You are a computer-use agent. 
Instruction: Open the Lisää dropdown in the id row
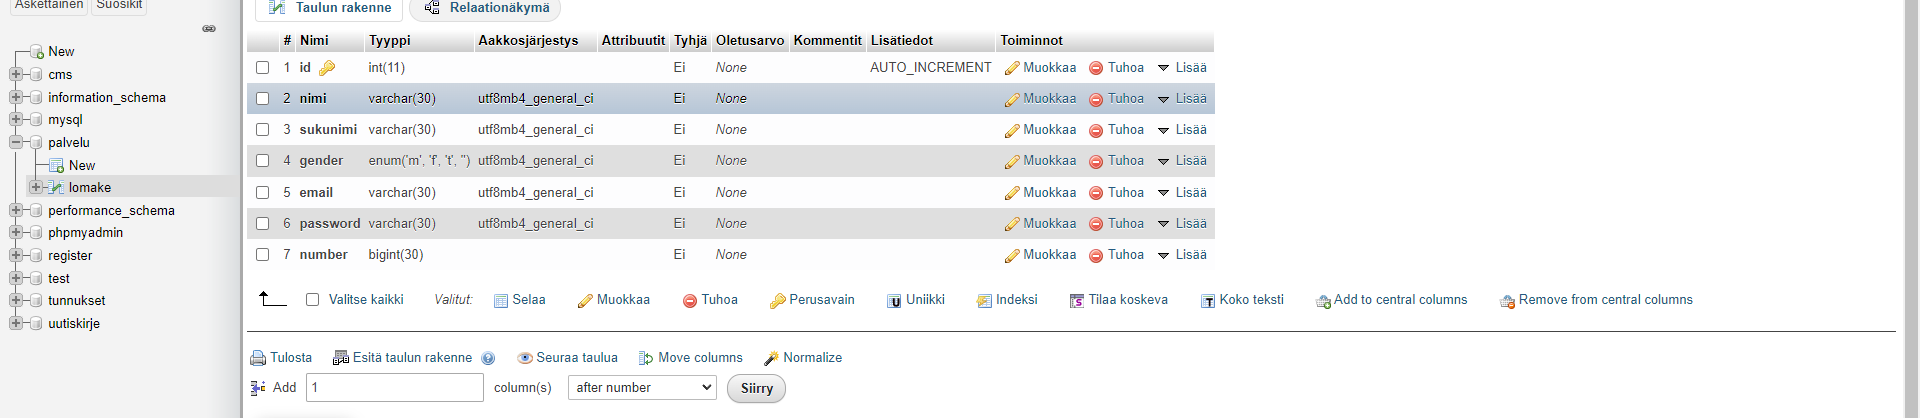1182,68
